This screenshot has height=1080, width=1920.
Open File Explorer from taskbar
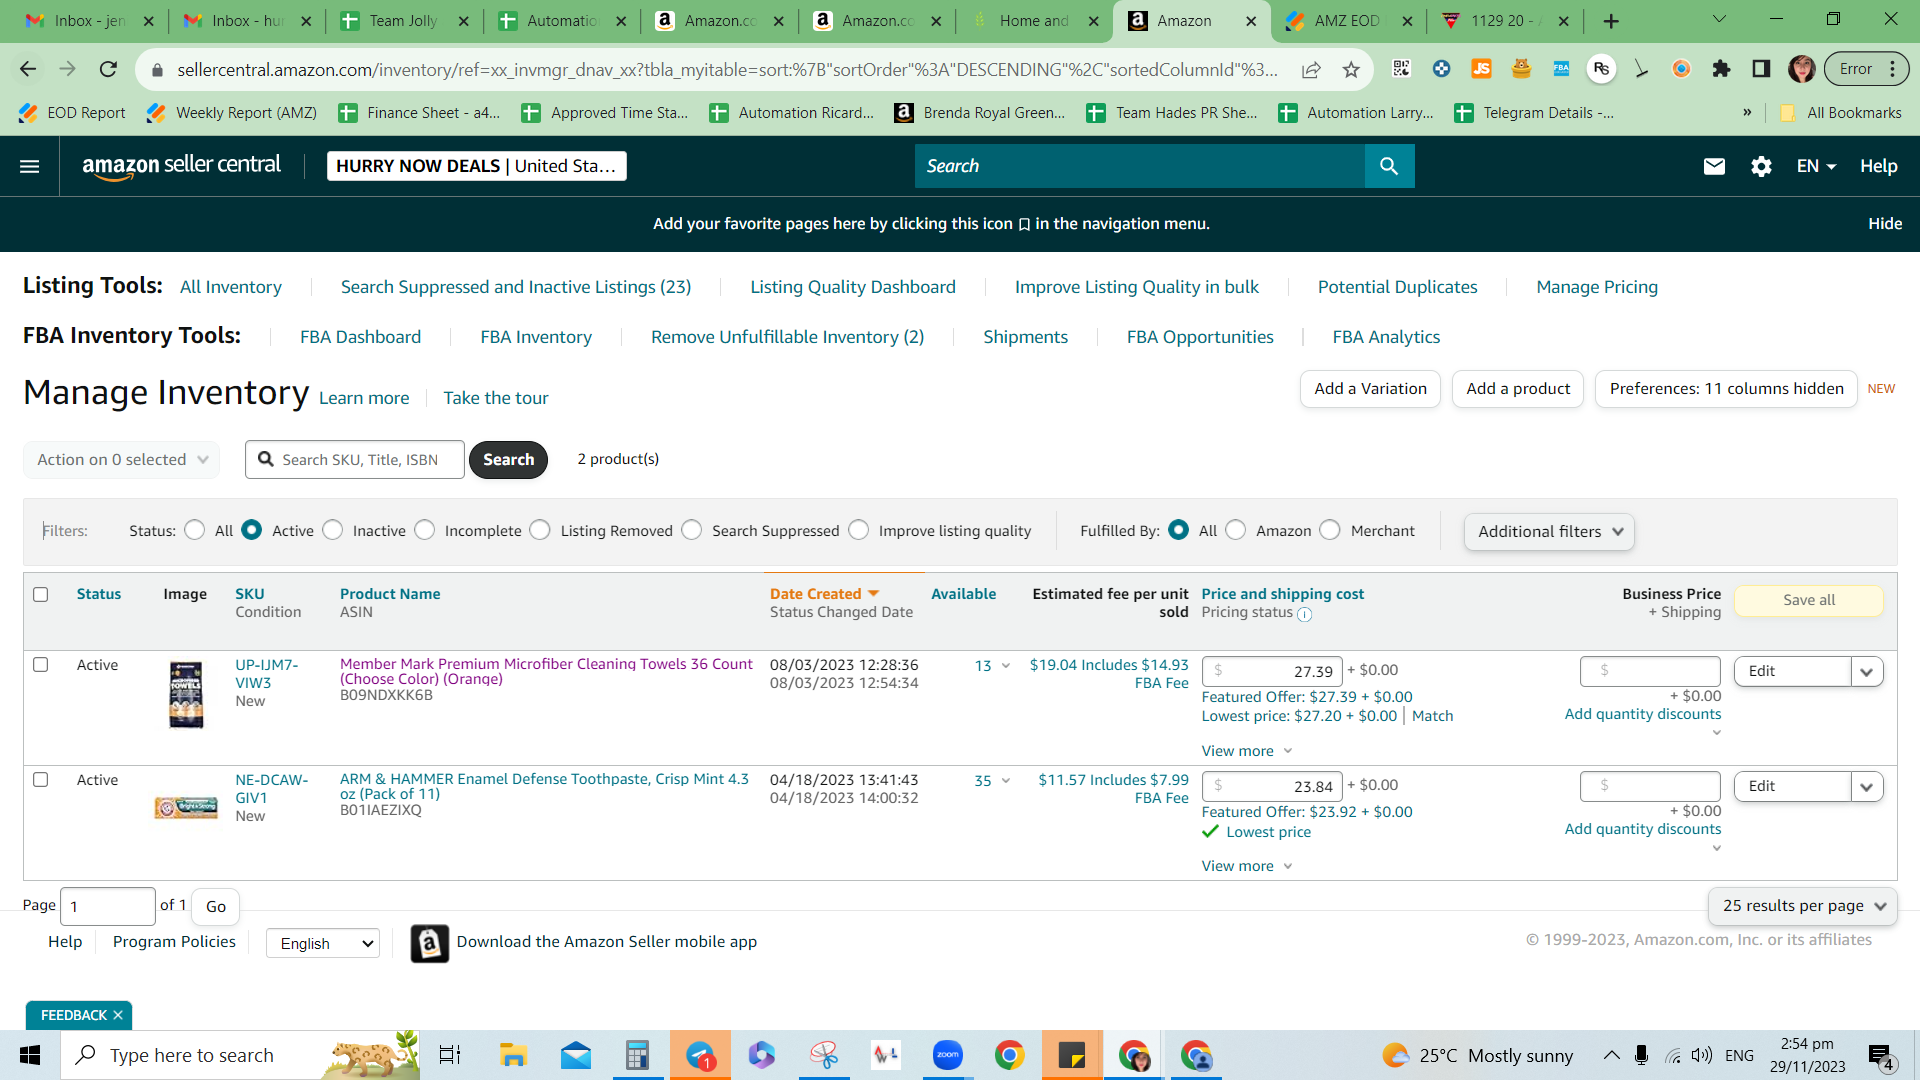coord(513,1055)
